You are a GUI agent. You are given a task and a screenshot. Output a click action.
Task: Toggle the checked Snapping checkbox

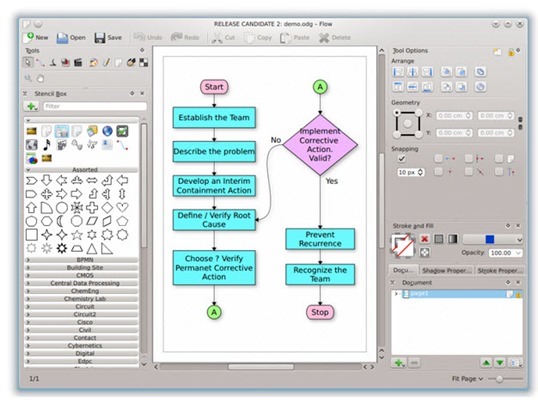401,158
